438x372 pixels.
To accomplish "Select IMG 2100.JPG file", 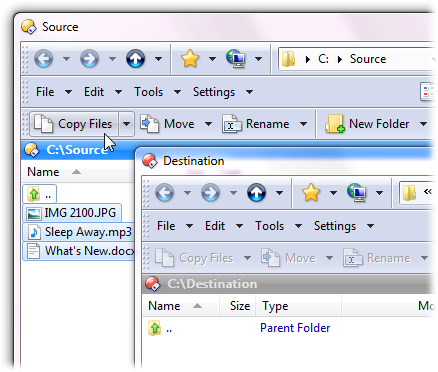I will 72,213.
